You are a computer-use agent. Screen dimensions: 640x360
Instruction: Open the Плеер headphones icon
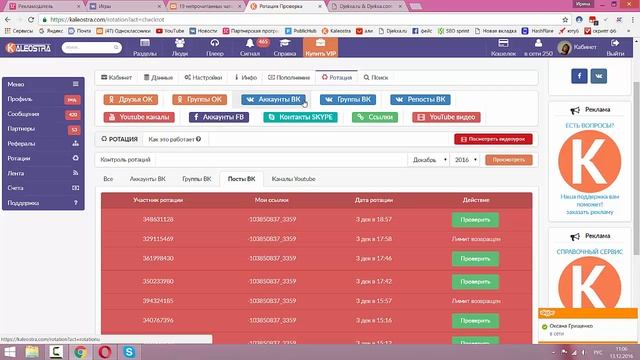click(x=215, y=47)
